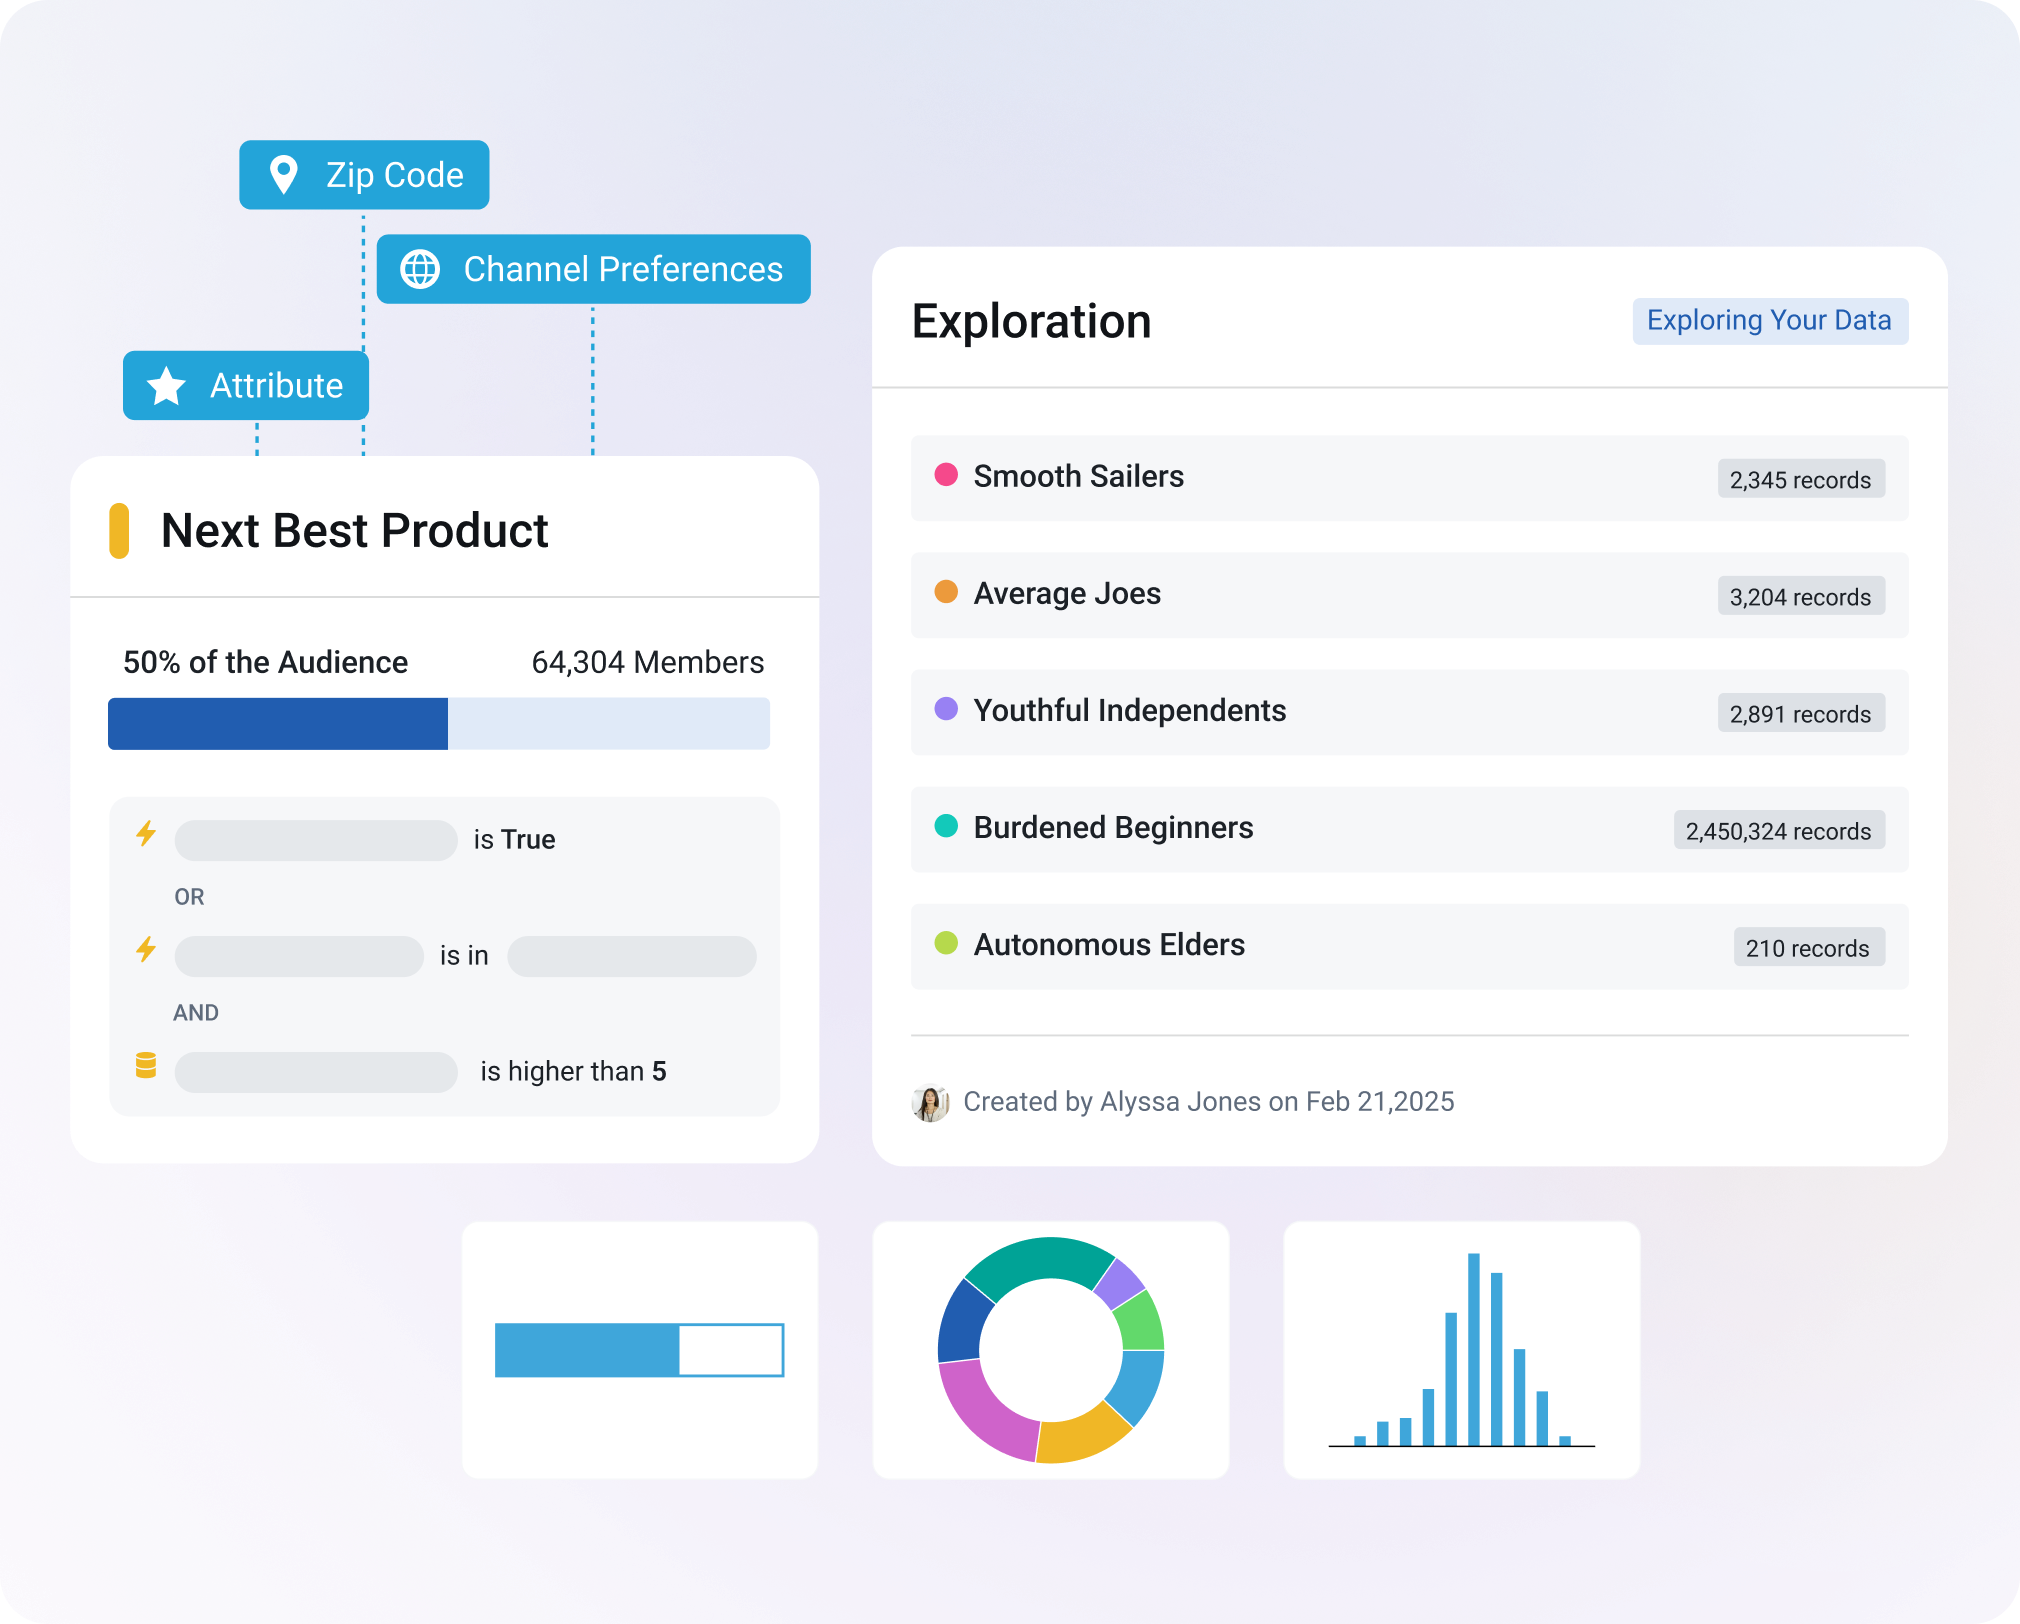Open the histogram bar chart thumbnail
Image resolution: width=2020 pixels, height=1624 pixels.
click(1461, 1350)
